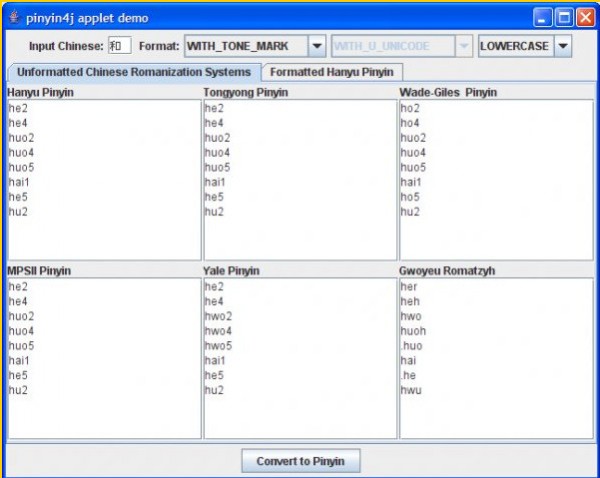The width and height of the screenshot is (600, 478).
Task: Select Unformatted Chinese Romanization Systems tab
Action: 134,72
